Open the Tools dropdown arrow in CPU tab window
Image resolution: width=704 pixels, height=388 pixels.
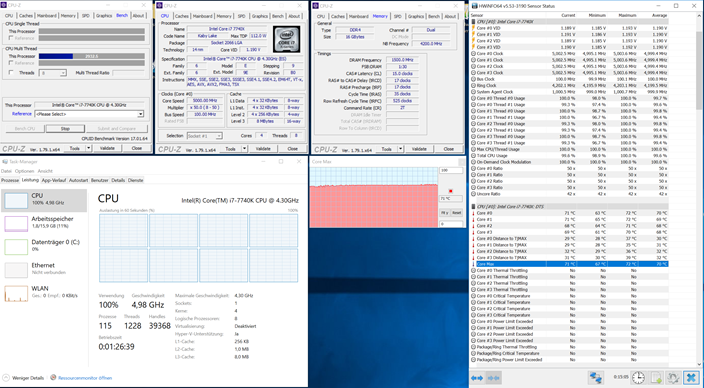pos(244,149)
